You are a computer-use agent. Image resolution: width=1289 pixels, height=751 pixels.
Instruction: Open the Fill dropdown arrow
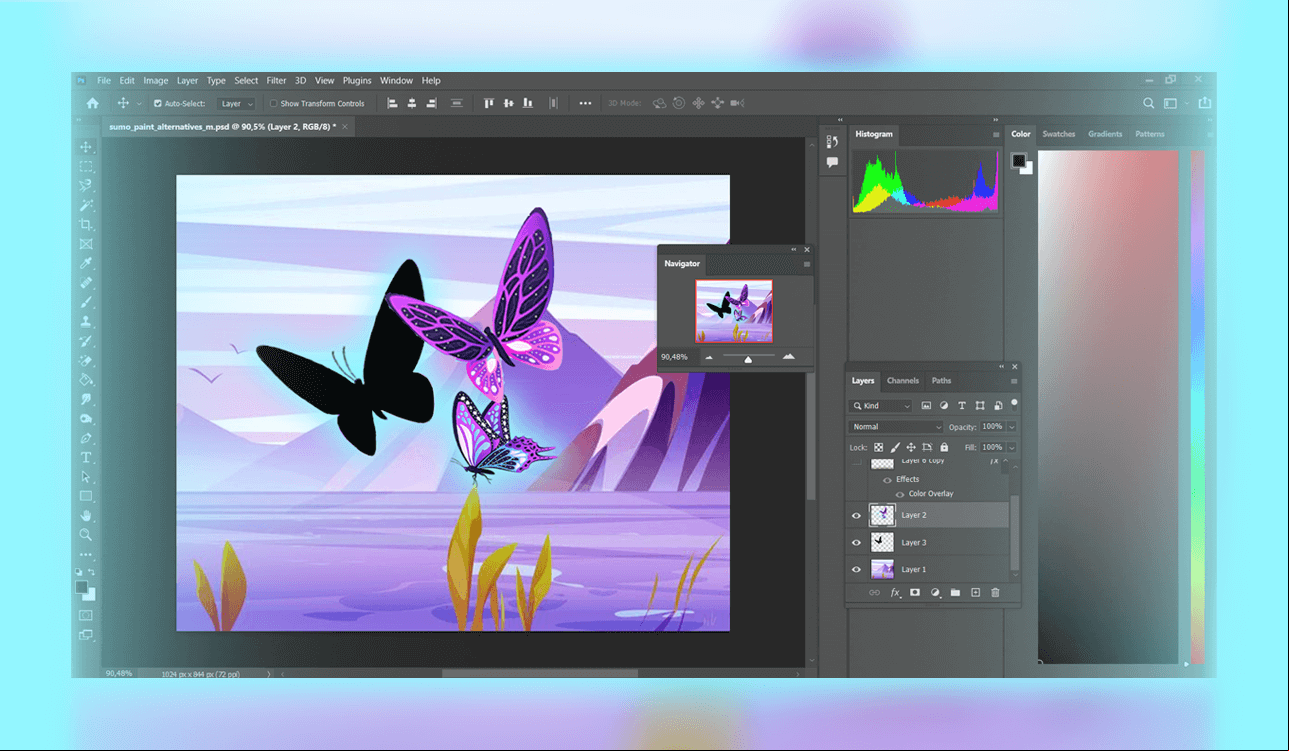[x=1012, y=447]
